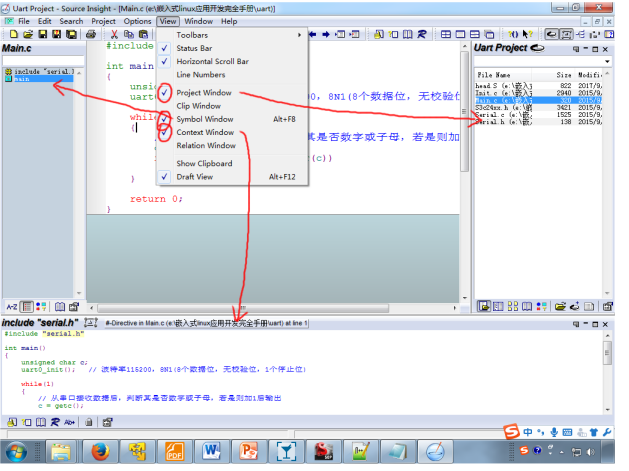Toggle the Context Window toolbar button
The height and width of the screenshot is (471, 629).
pyautogui.click(x=566, y=35)
